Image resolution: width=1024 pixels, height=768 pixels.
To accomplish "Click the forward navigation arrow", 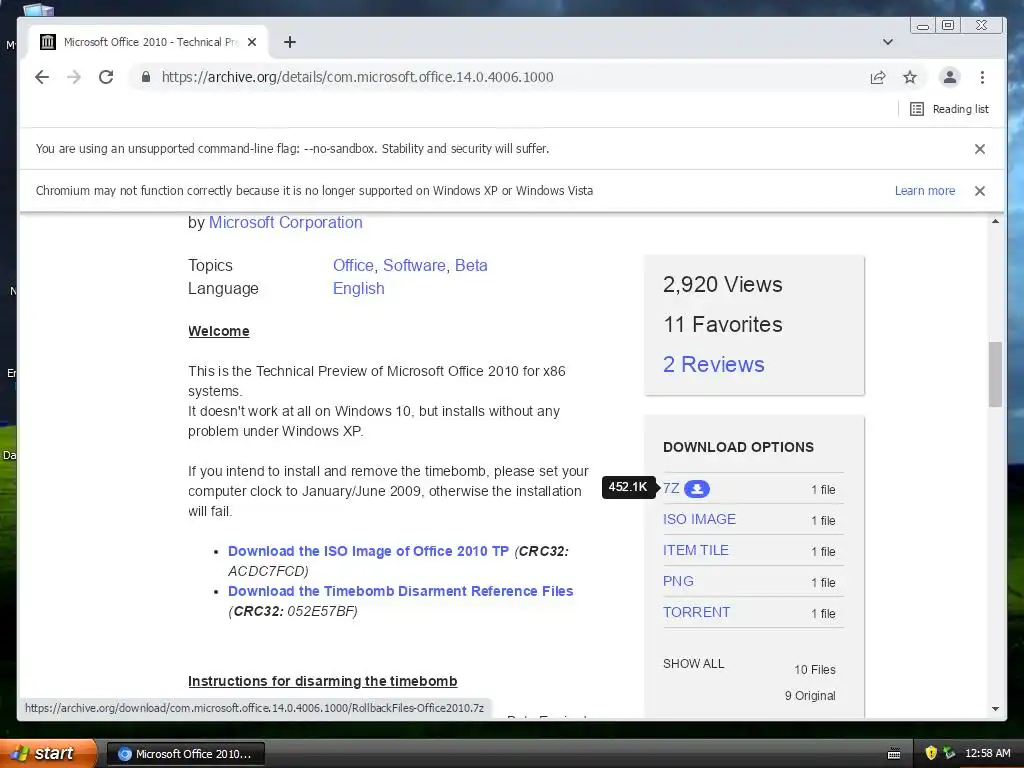I will [74, 77].
